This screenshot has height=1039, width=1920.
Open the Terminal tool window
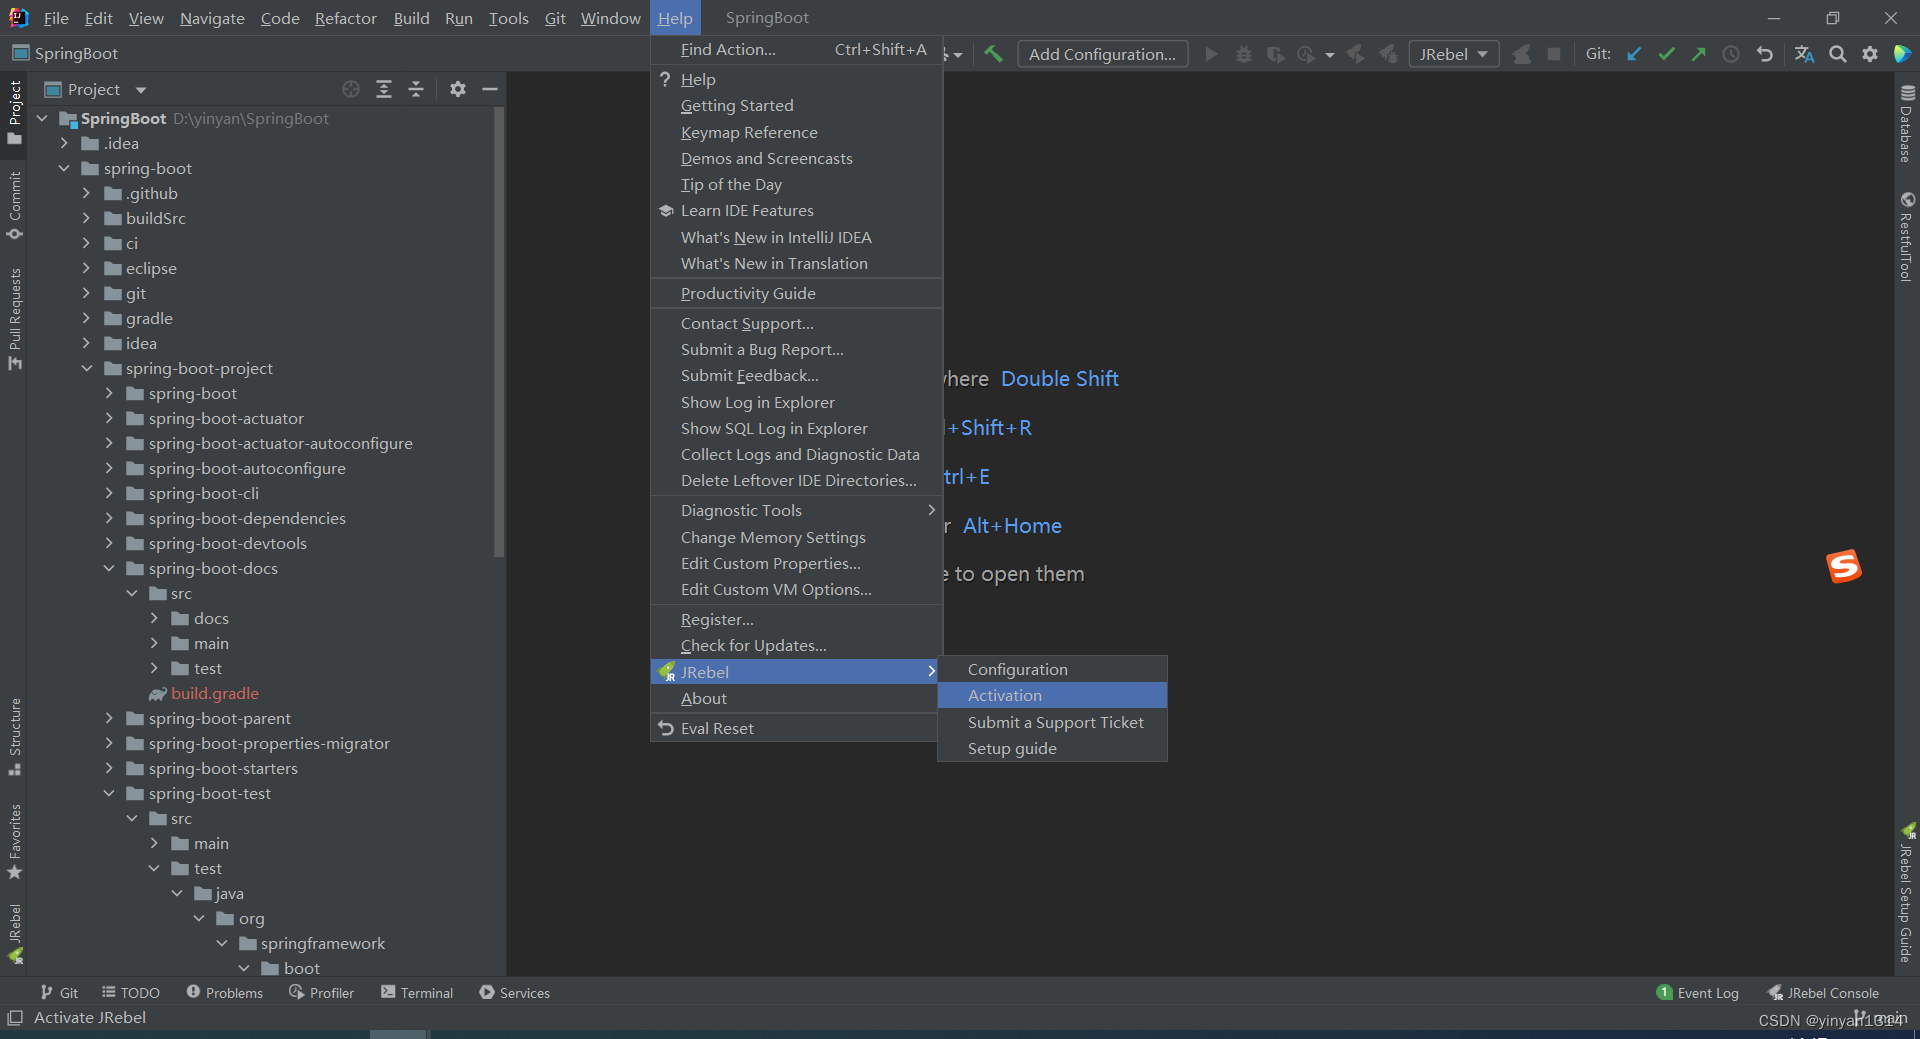417,992
